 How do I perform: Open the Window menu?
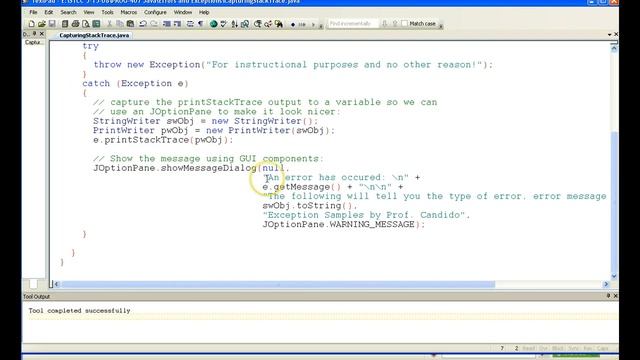coord(182,12)
